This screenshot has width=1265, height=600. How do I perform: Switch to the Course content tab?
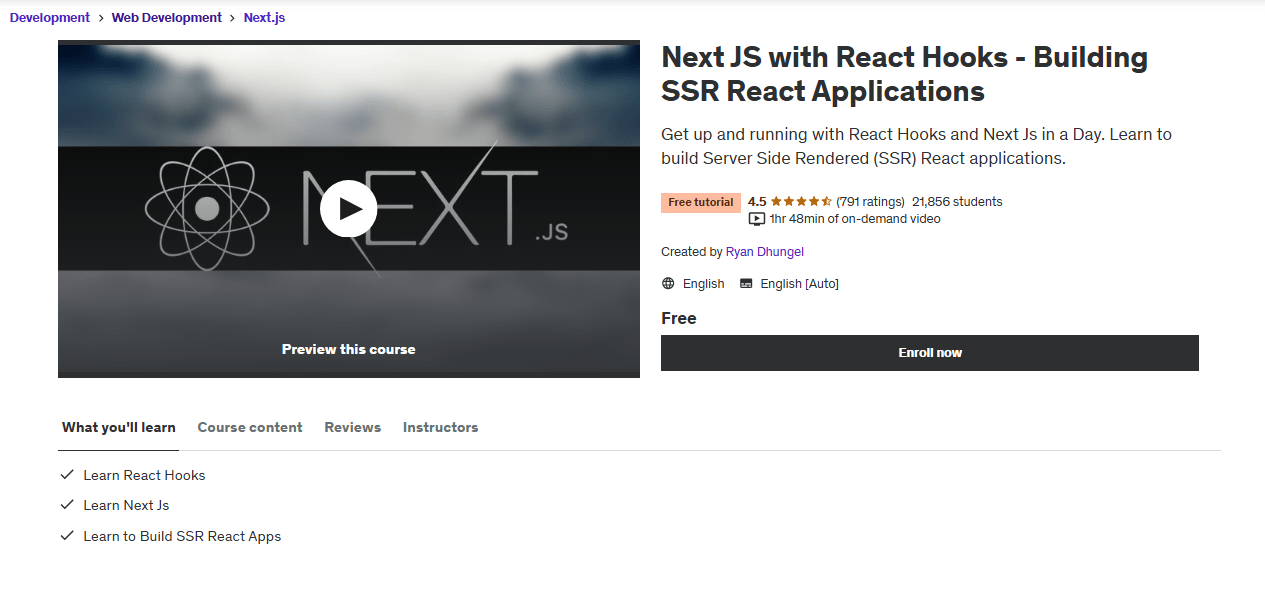click(250, 427)
